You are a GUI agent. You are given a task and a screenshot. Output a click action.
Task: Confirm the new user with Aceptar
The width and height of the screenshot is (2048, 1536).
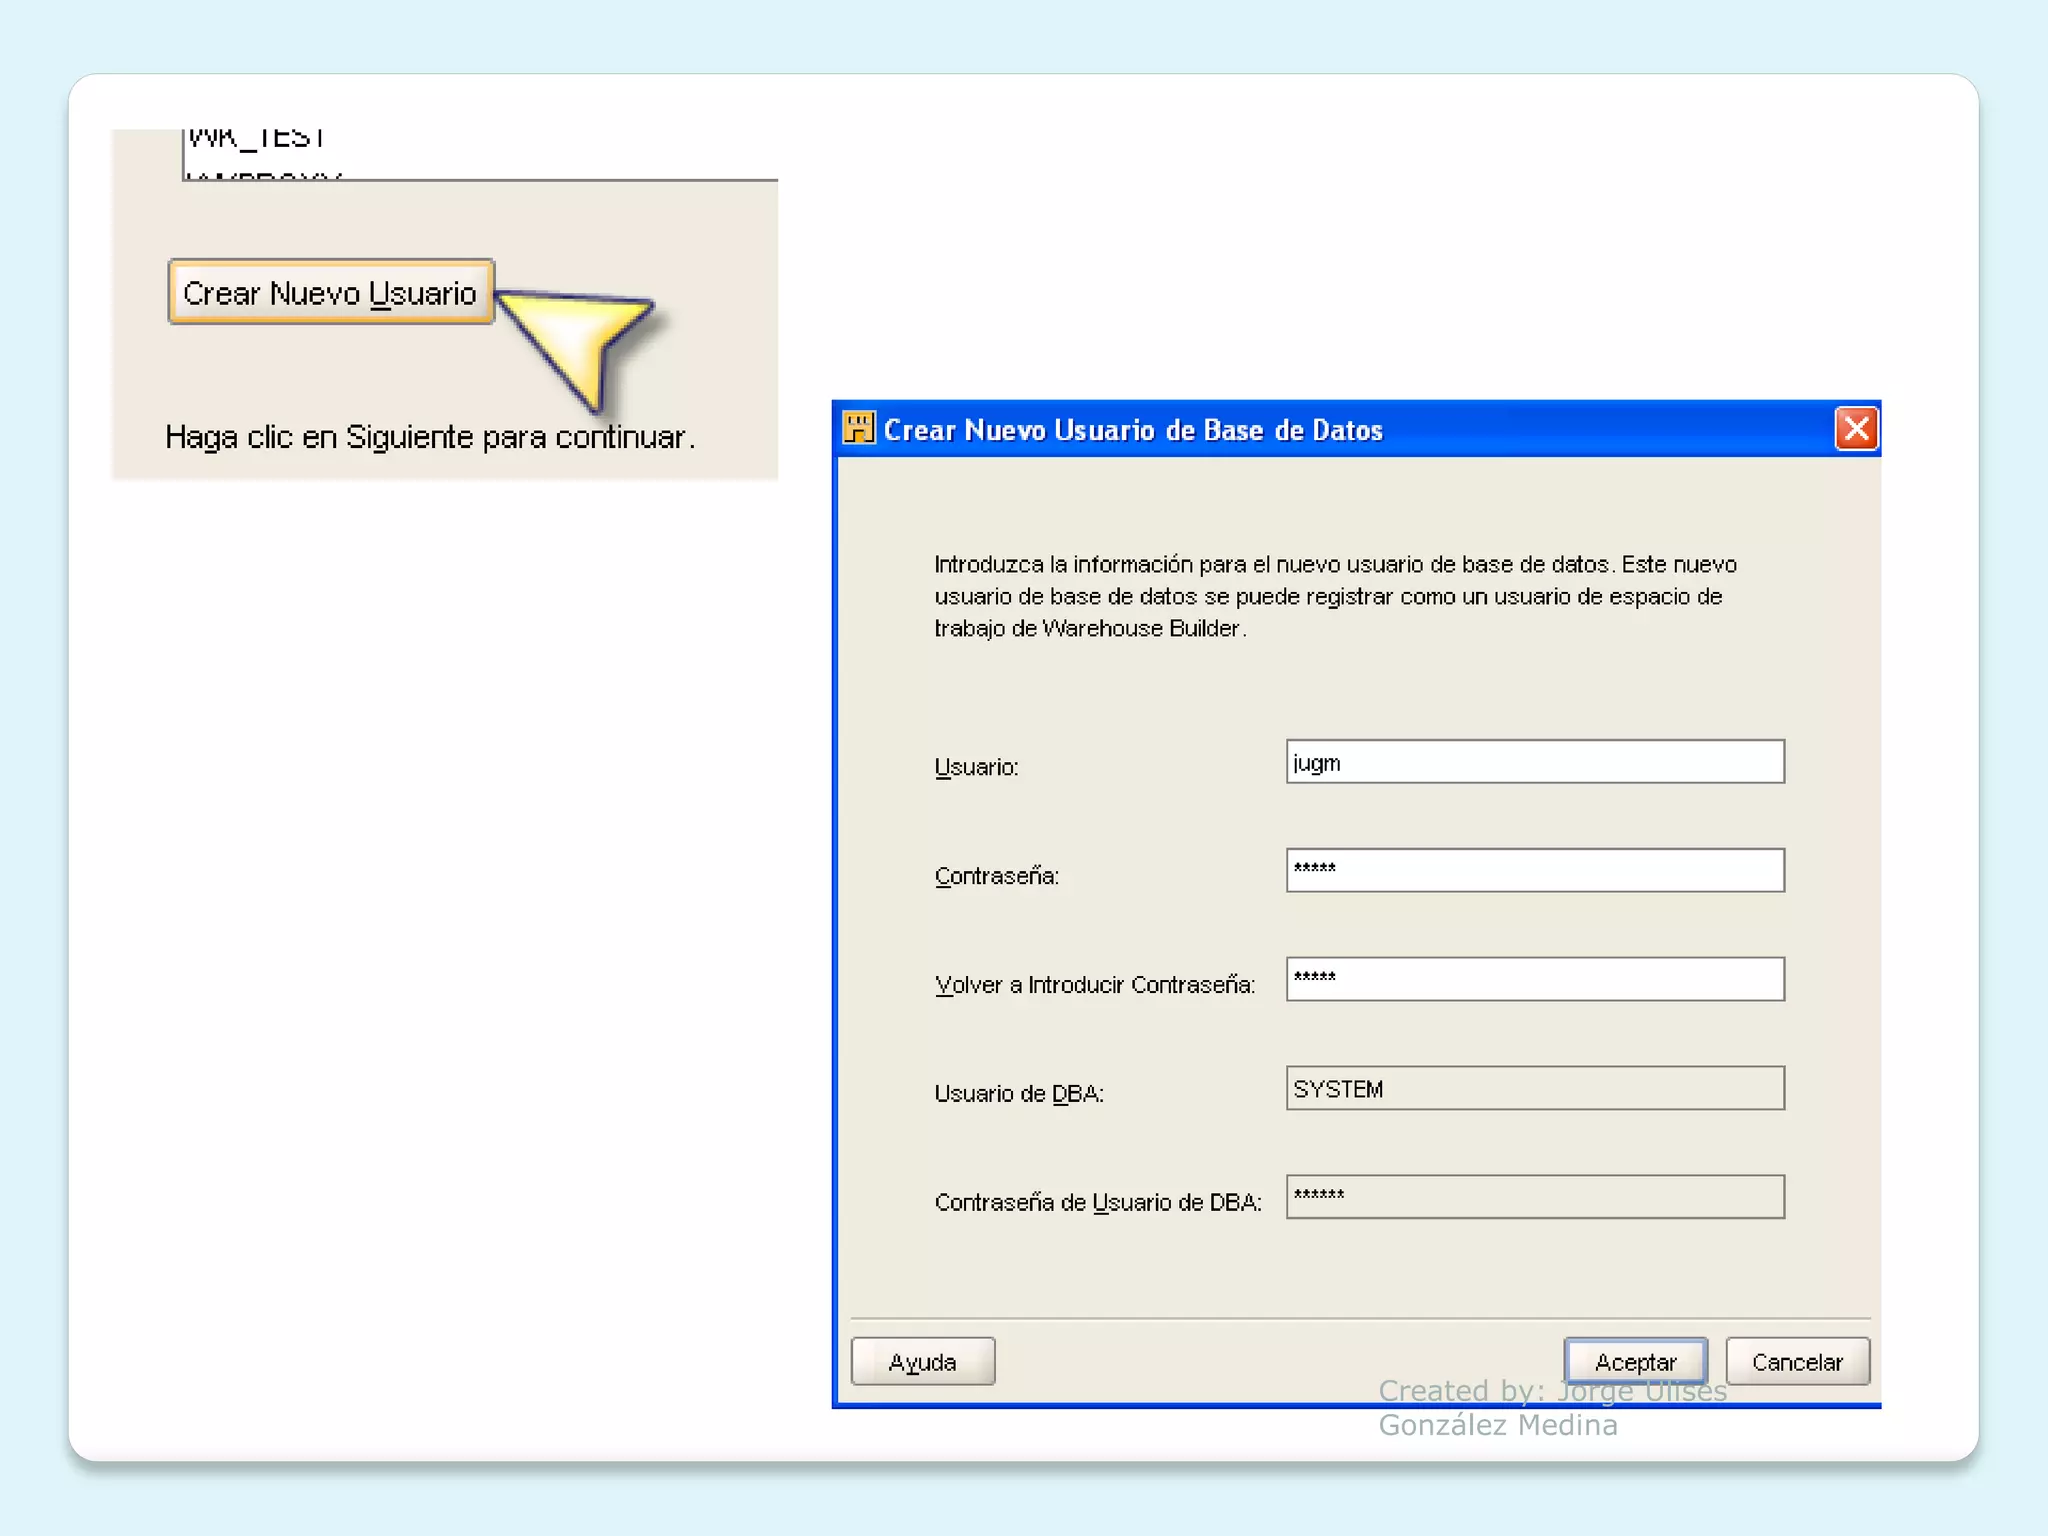1635,1361
